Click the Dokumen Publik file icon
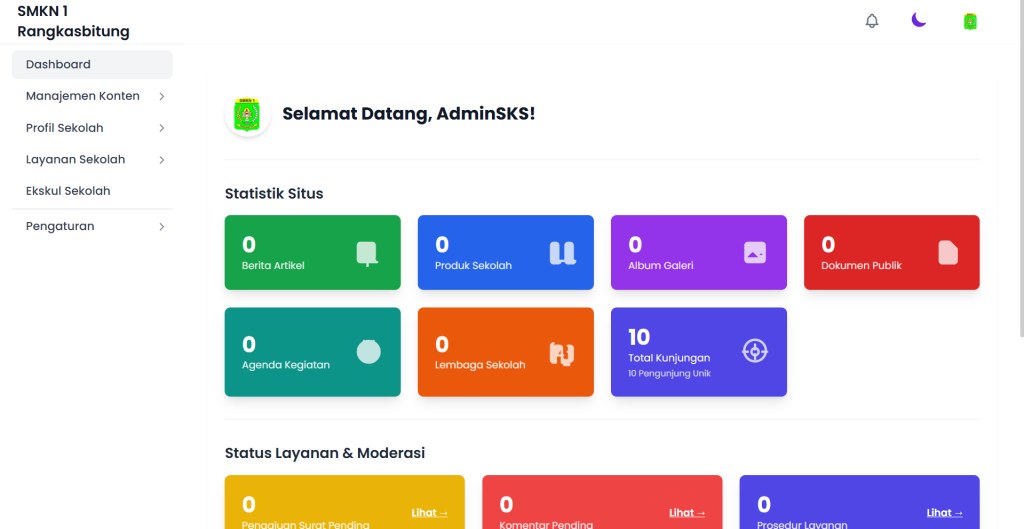The height and width of the screenshot is (529, 1024). (948, 253)
